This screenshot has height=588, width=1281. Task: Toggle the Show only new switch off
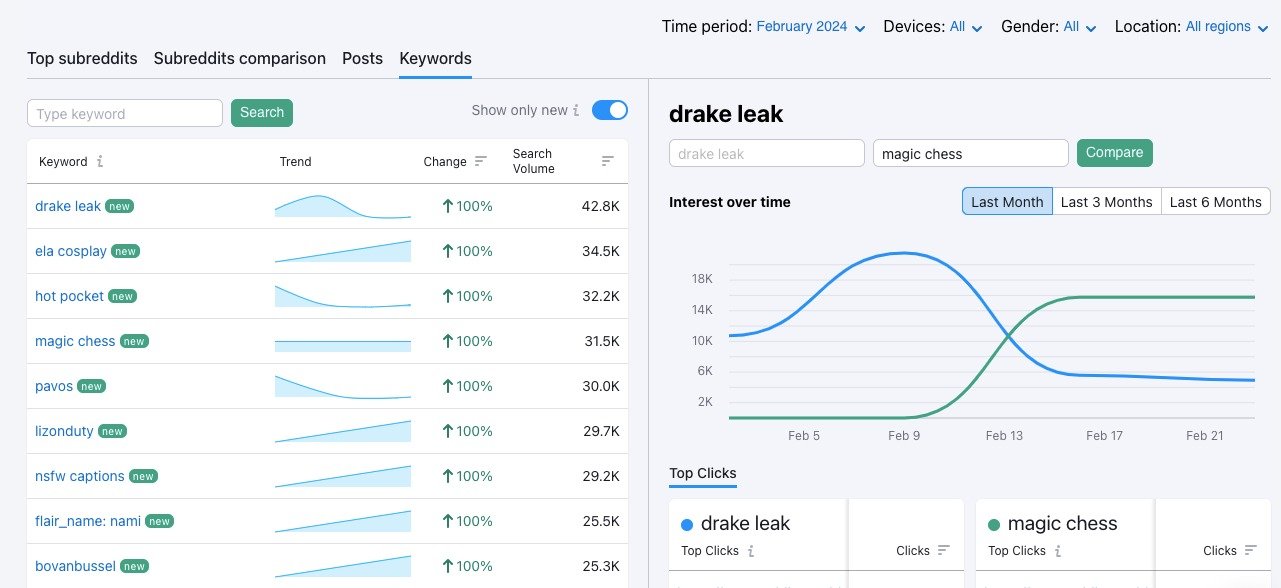tap(609, 110)
